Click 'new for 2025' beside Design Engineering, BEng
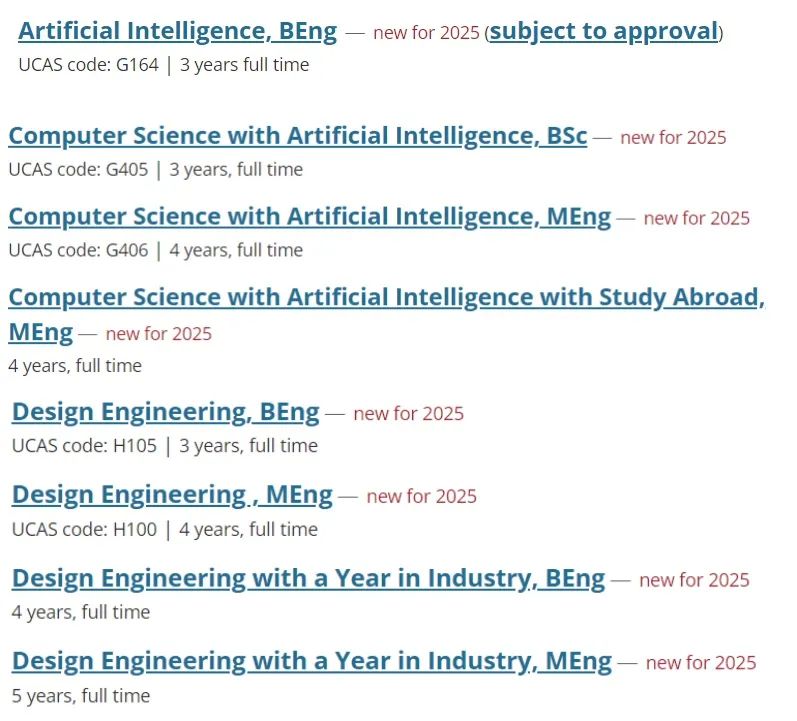This screenshot has height=721, width=797. click(409, 414)
